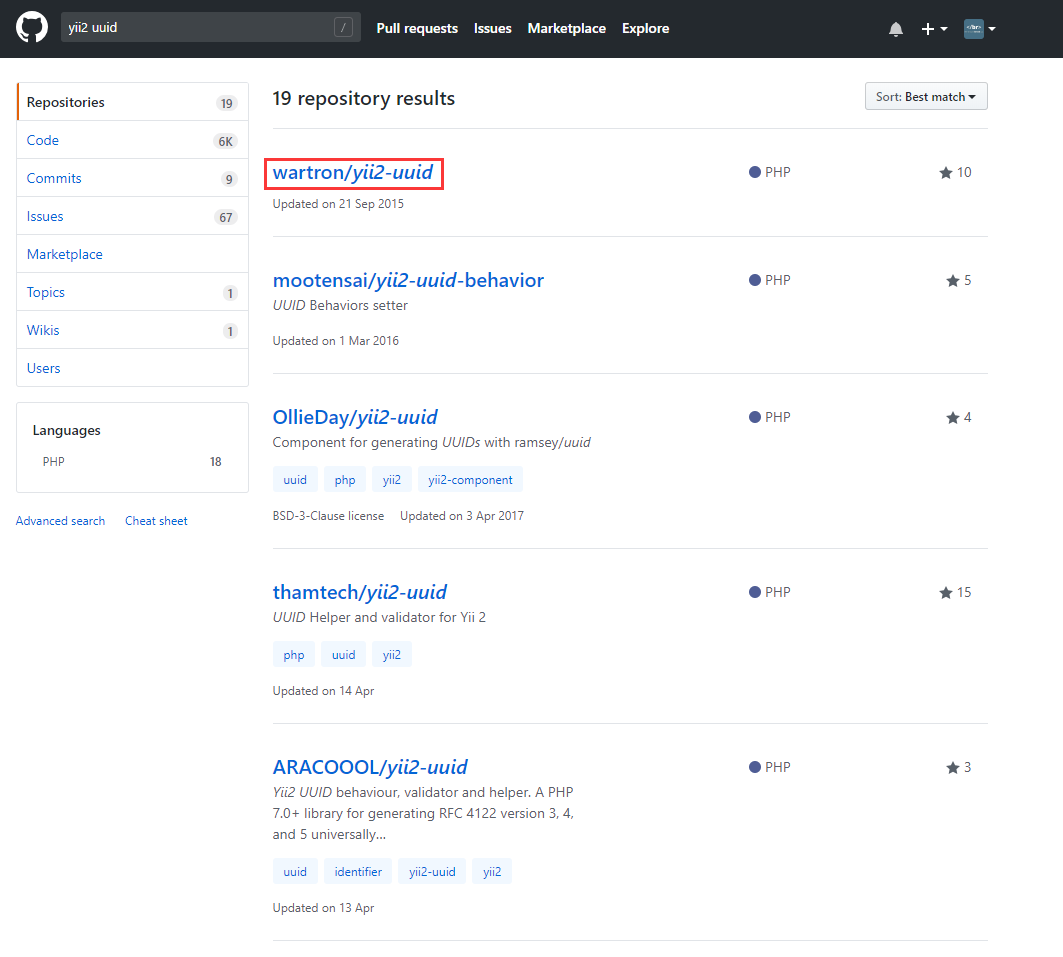Open the notifications bell
This screenshot has height=957, width=1063.
[895, 29]
